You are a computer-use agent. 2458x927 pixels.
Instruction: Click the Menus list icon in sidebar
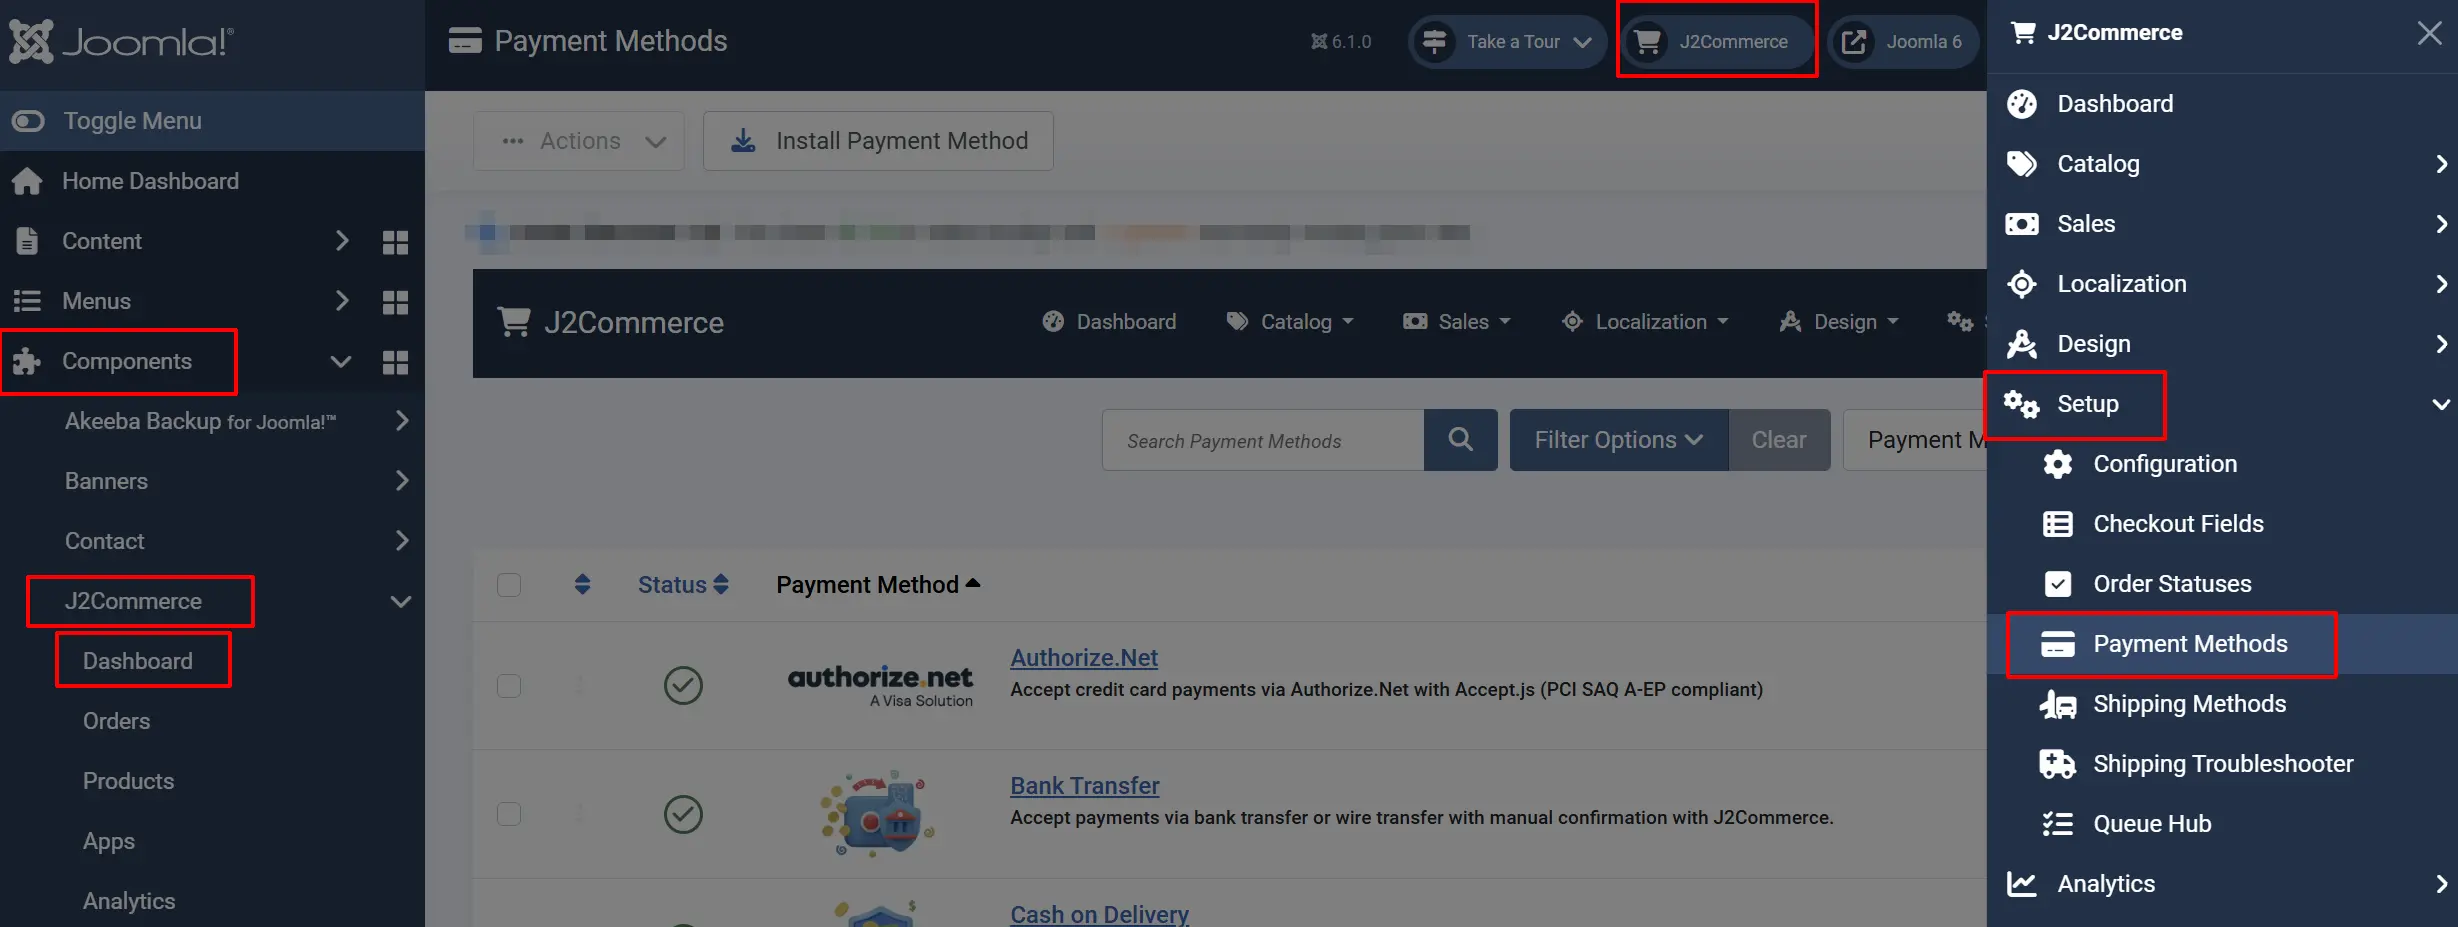point(27,301)
